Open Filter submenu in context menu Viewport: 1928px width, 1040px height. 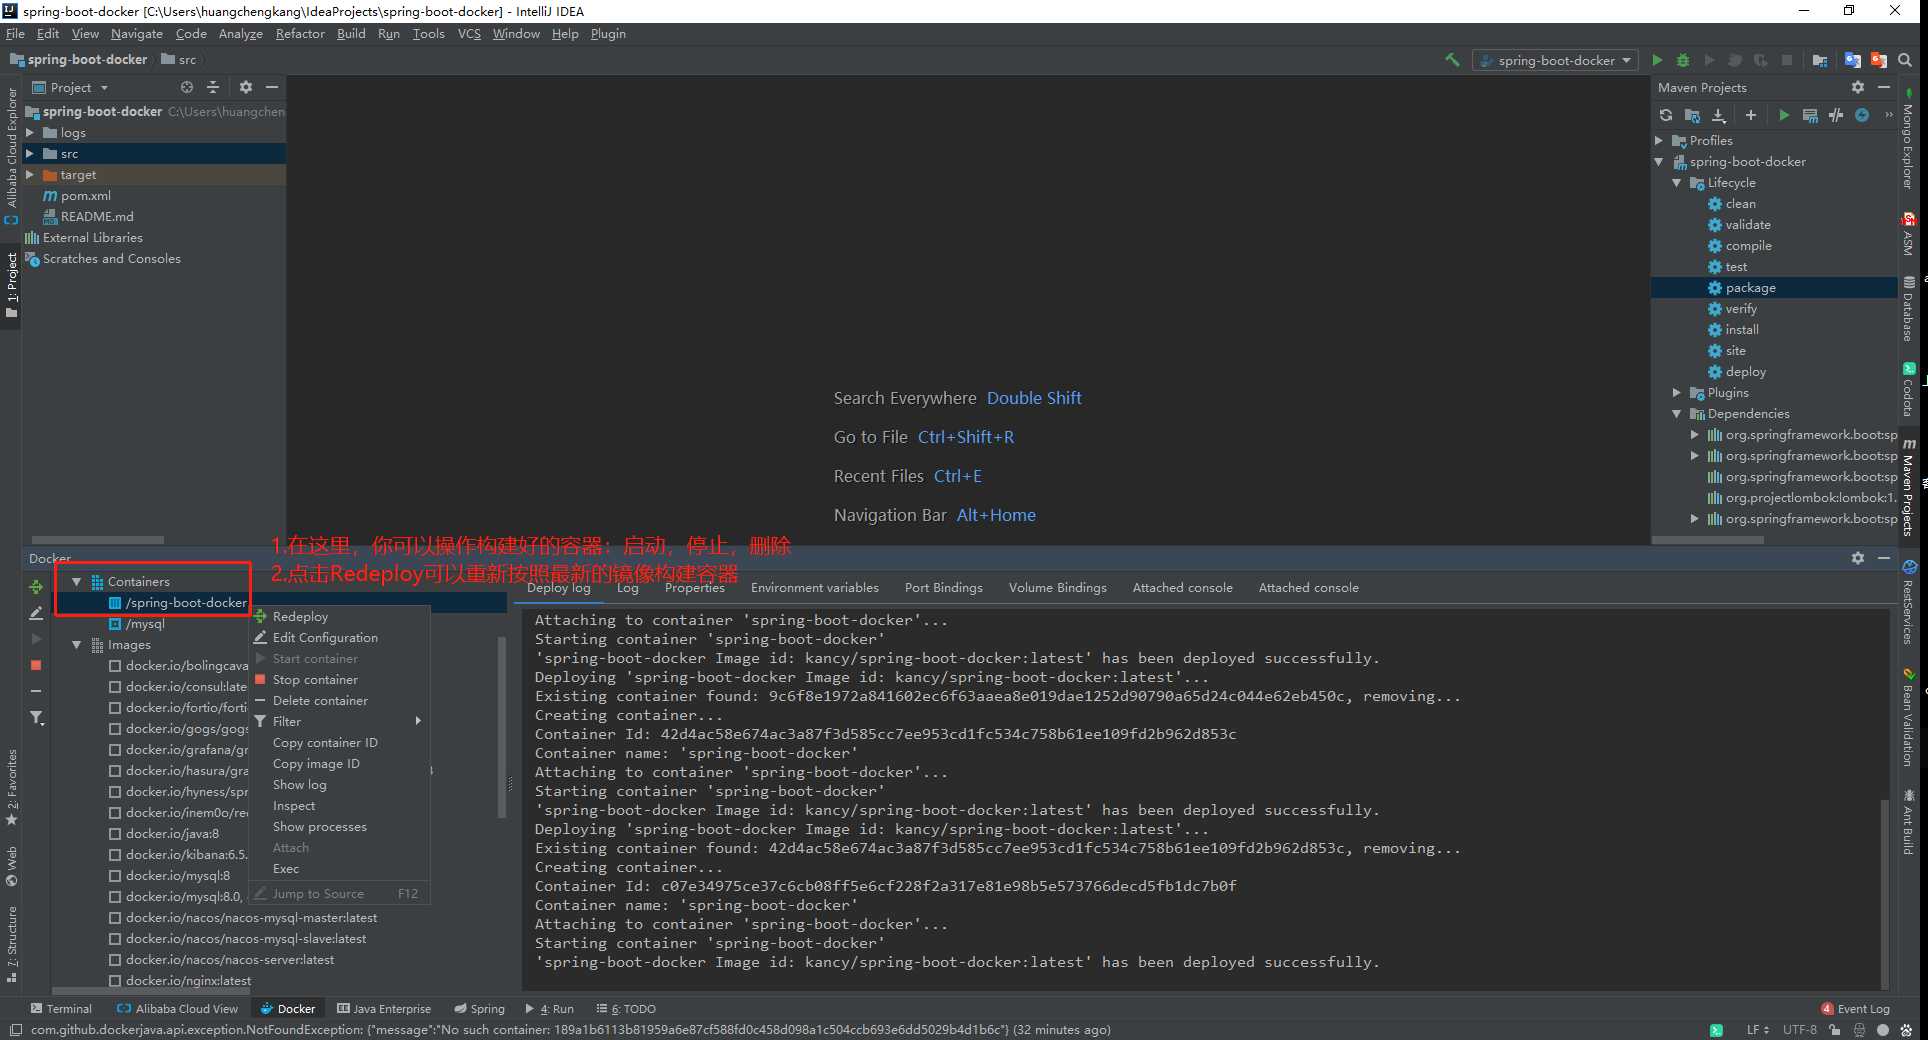coord(340,722)
